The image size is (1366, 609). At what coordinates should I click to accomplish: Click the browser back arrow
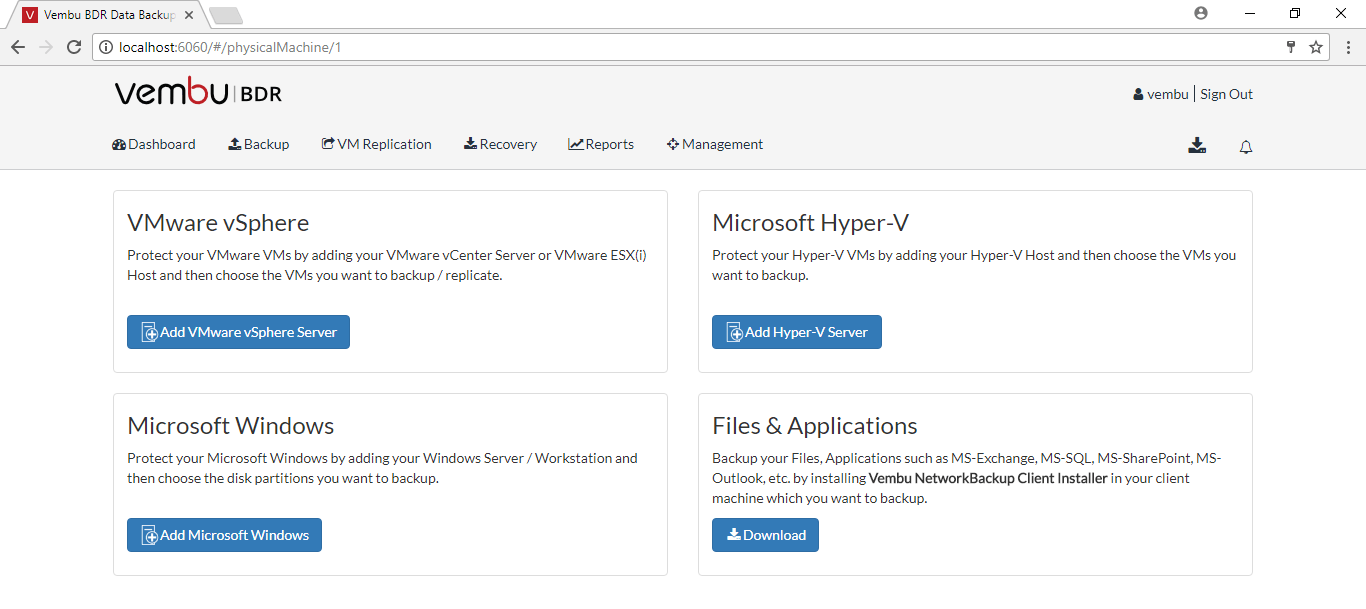tap(18, 47)
